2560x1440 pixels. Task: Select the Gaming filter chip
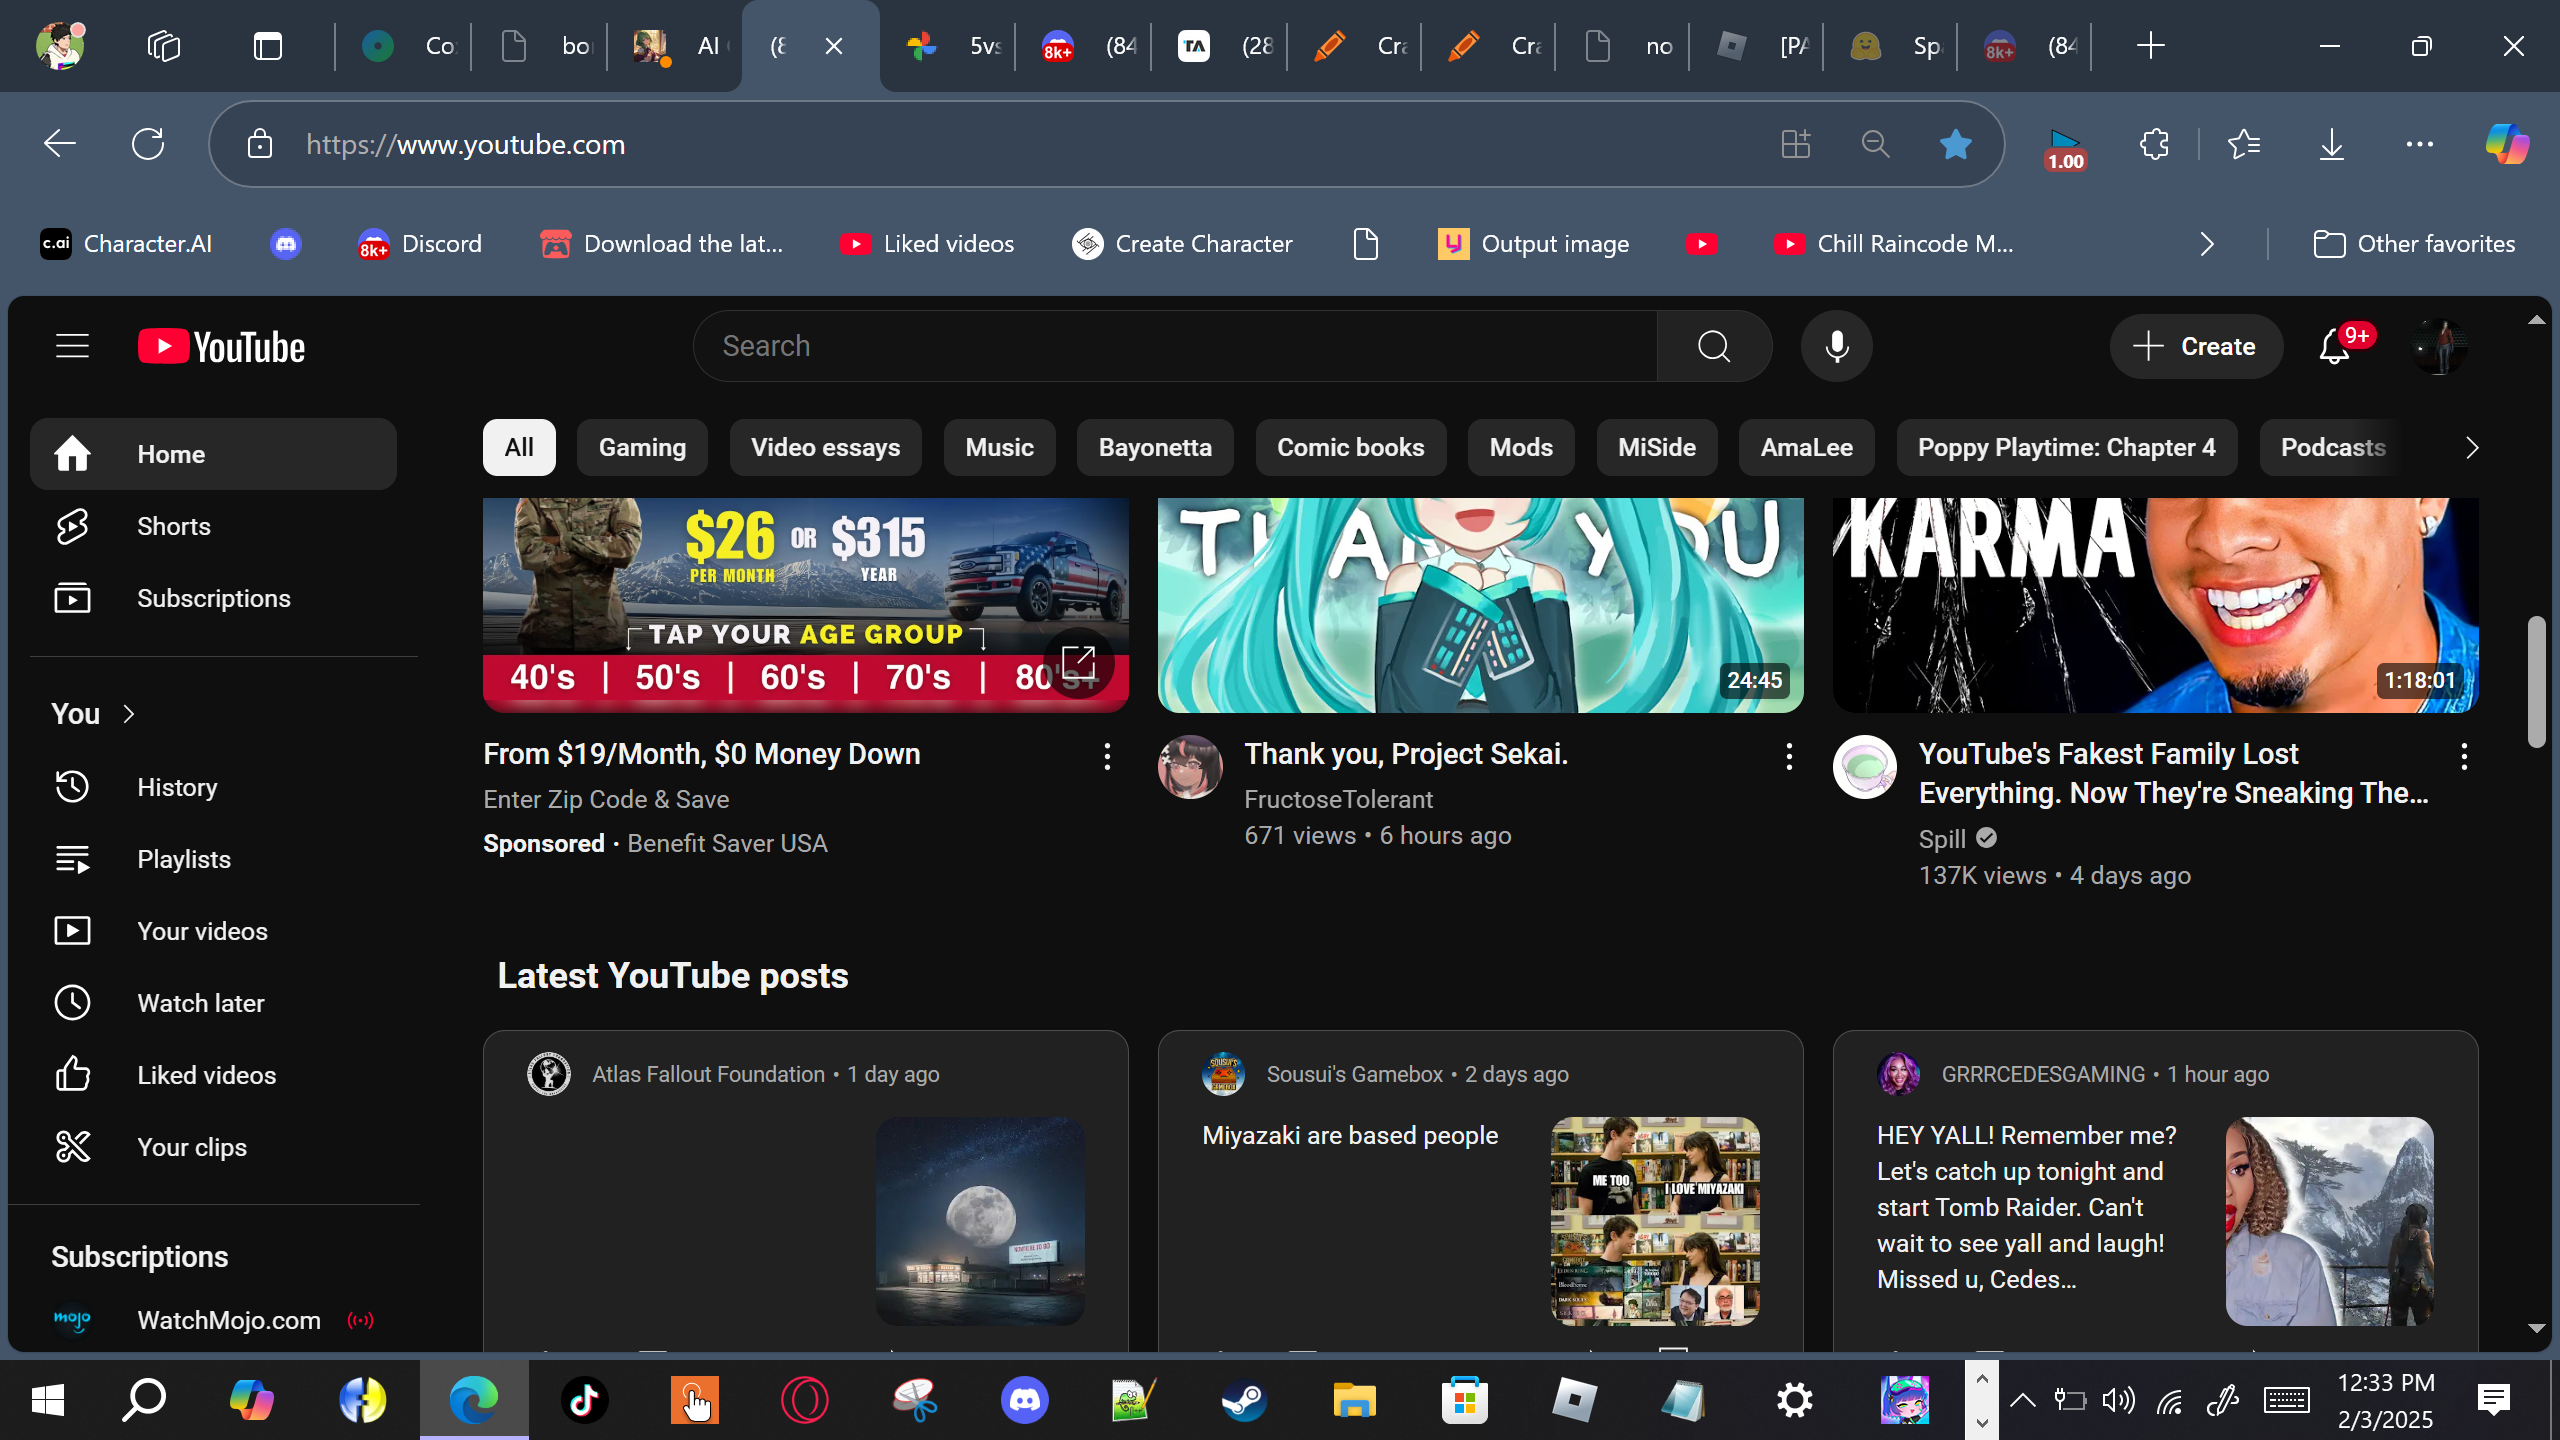(642, 447)
